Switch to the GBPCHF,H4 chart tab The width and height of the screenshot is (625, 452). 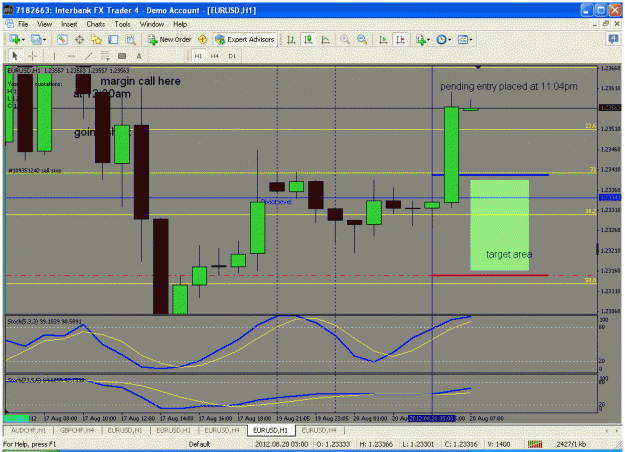pyautogui.click(x=77, y=430)
